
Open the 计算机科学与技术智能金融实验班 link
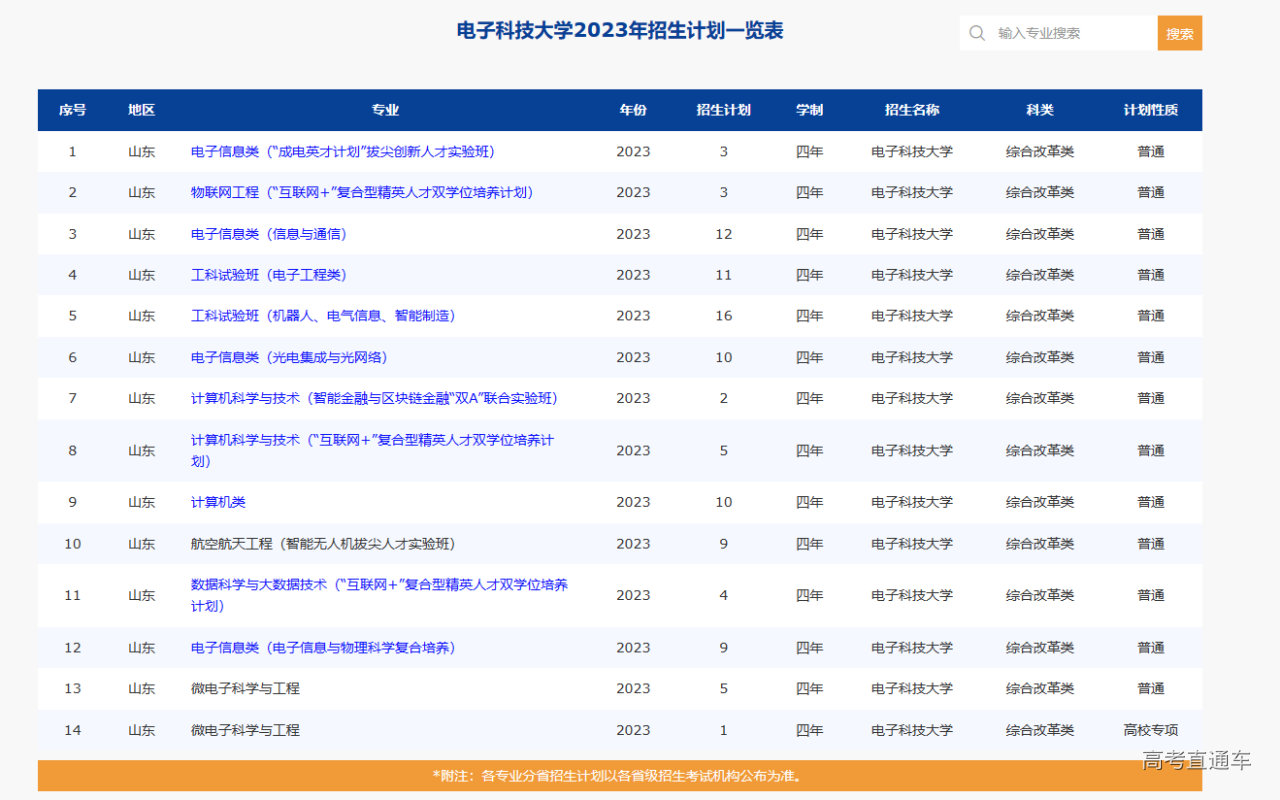(375, 397)
